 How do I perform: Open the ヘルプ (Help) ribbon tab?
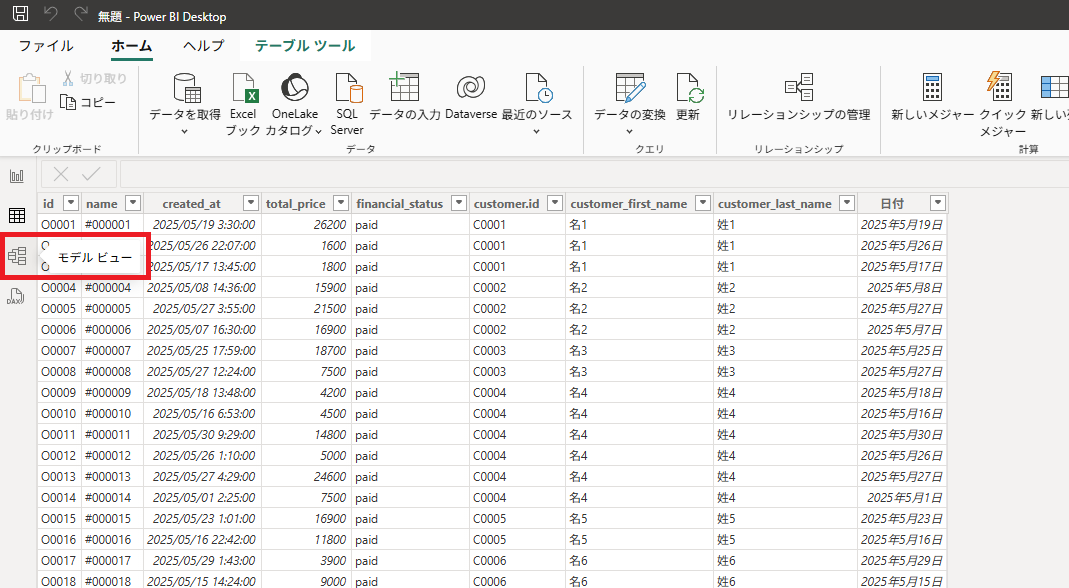click(x=204, y=46)
